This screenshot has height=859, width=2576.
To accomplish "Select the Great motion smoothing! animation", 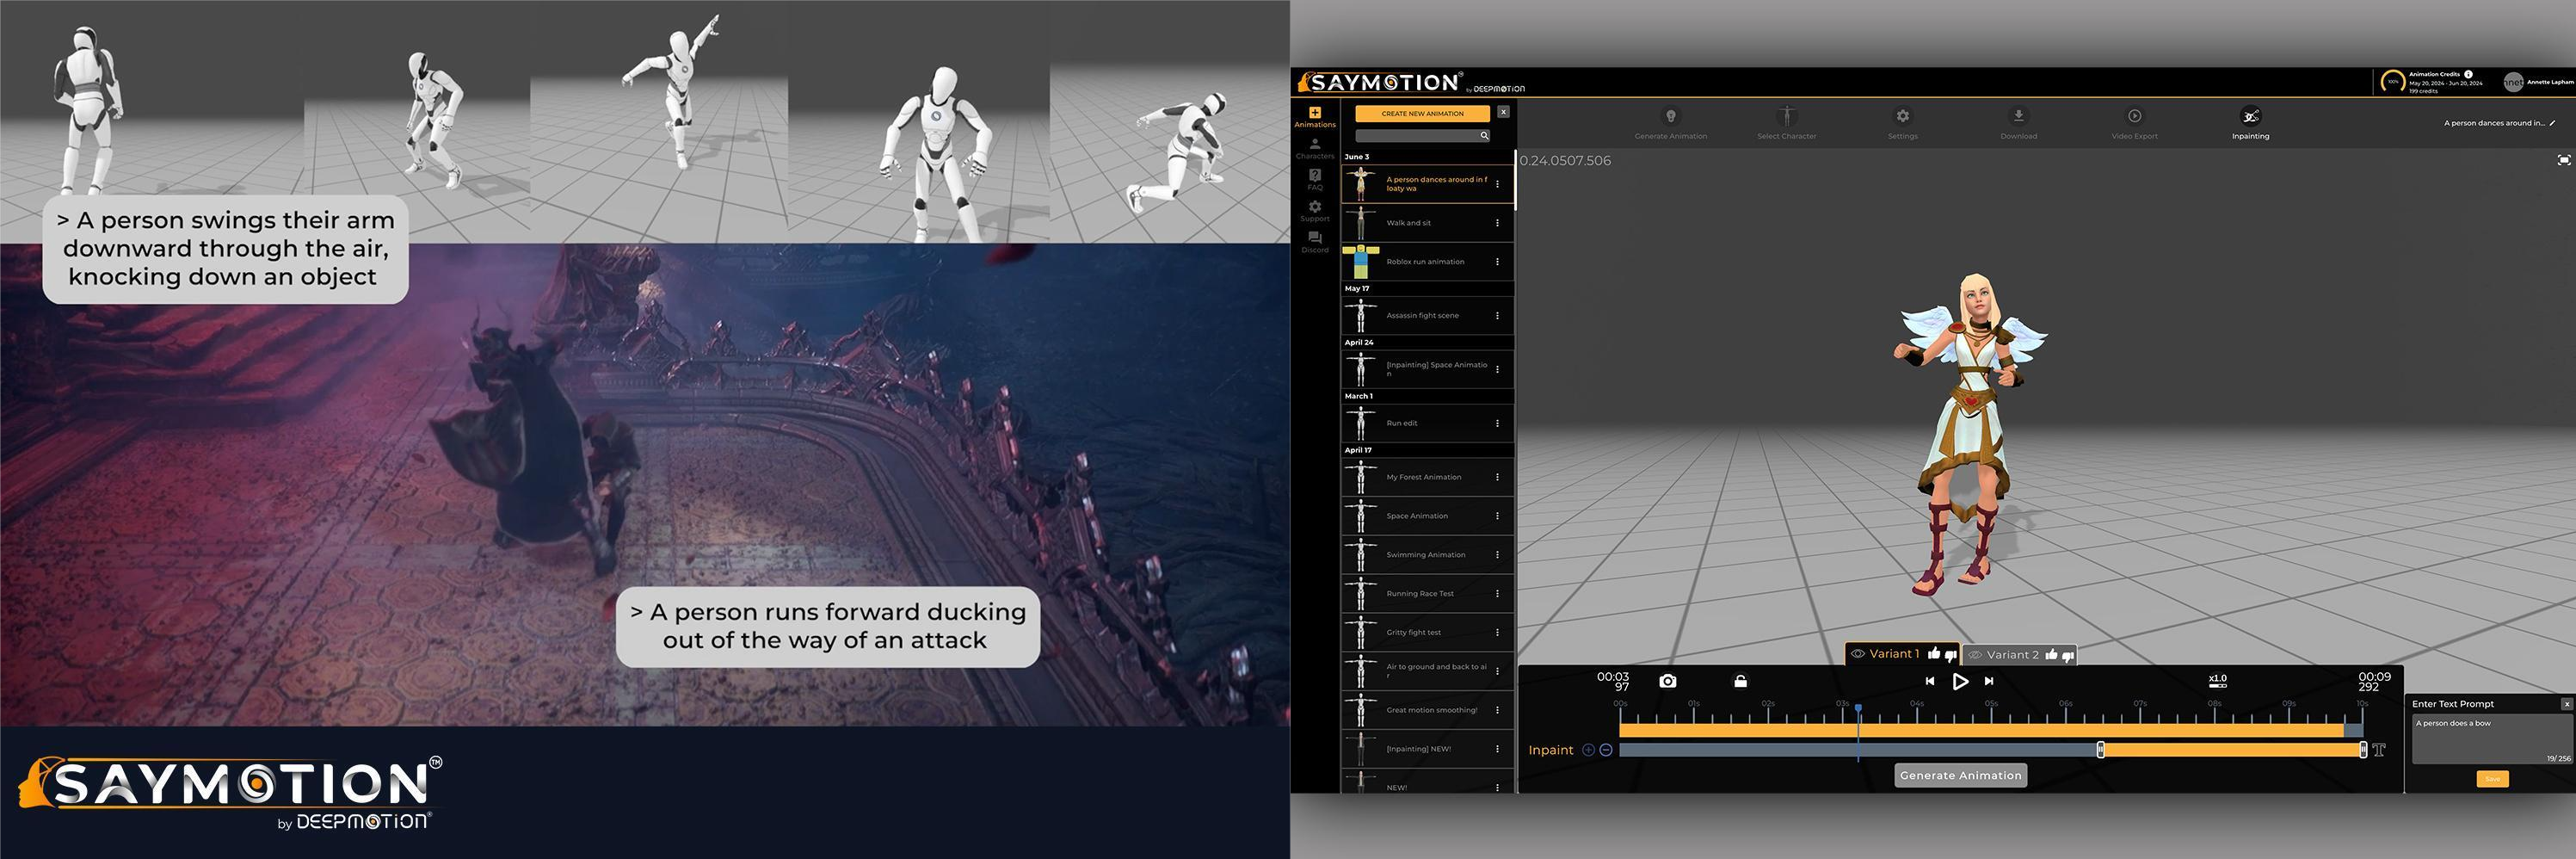I will click(1427, 710).
